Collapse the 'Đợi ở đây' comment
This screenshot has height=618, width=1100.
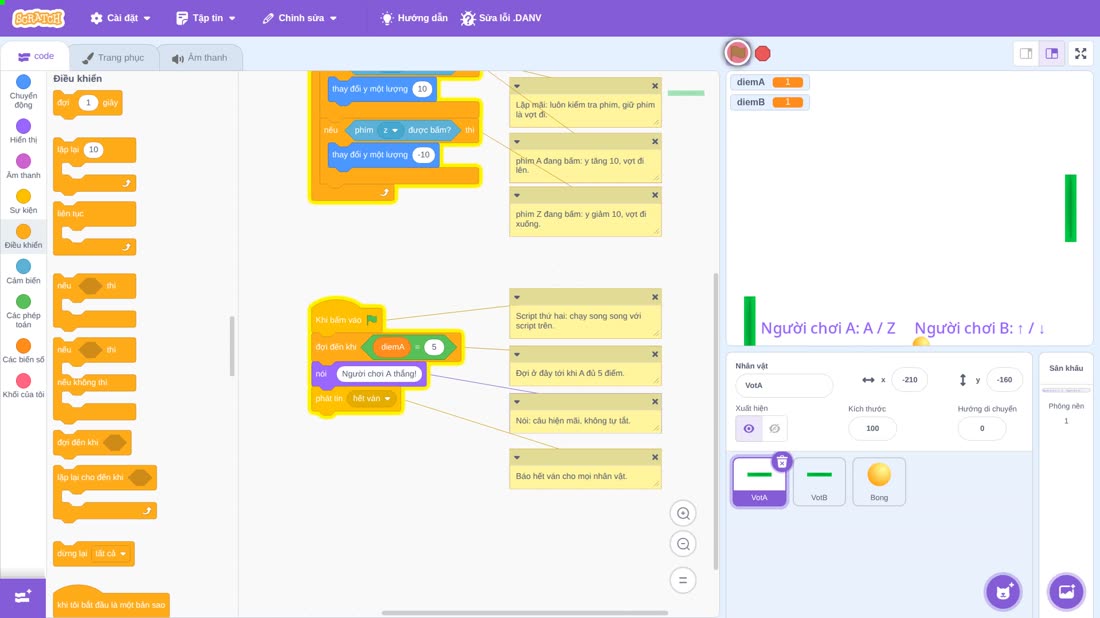point(517,354)
